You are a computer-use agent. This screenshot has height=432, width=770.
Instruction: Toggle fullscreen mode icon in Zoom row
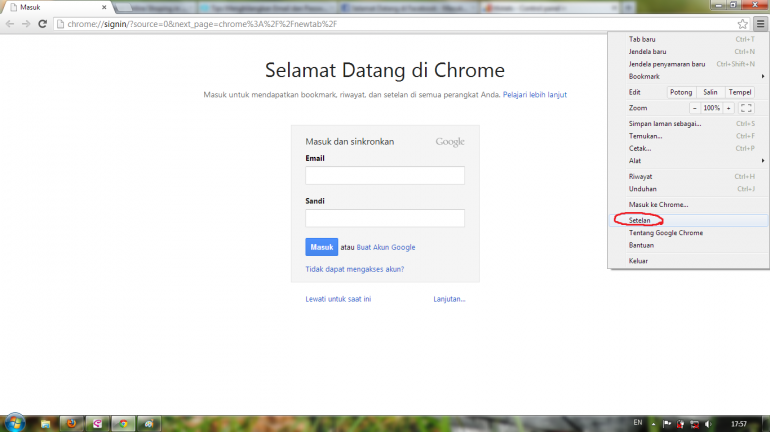click(x=746, y=108)
